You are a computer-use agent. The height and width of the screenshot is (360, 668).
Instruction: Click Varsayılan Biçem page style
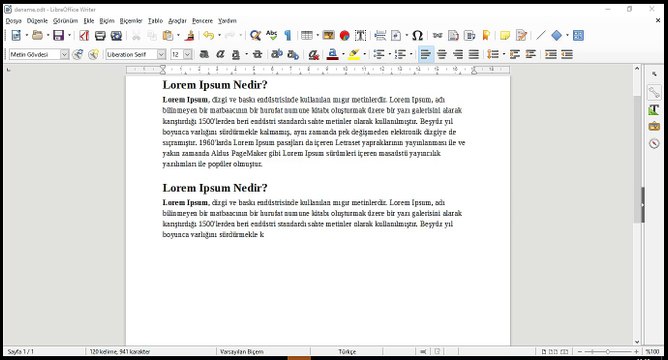click(242, 351)
